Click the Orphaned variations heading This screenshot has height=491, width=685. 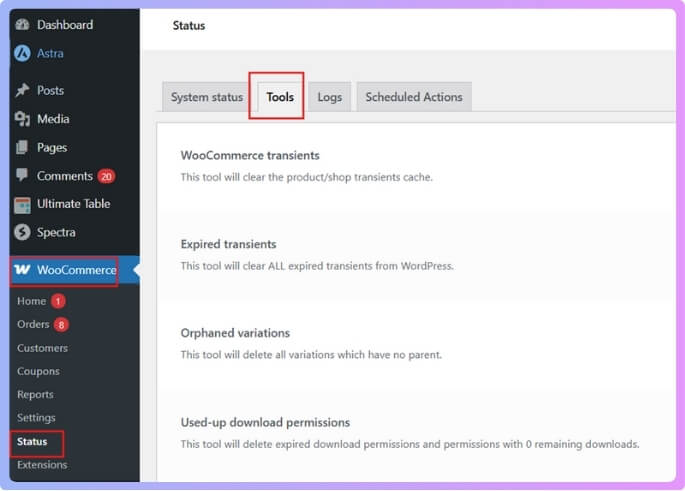235,333
